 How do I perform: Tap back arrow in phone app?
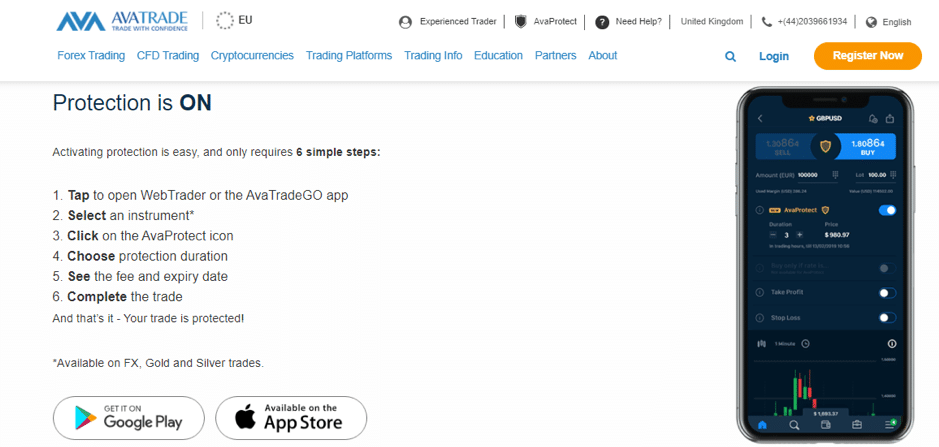point(760,119)
